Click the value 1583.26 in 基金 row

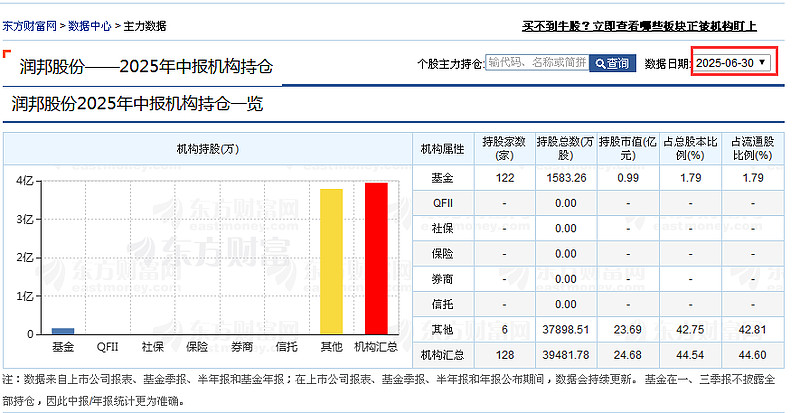(x=566, y=178)
